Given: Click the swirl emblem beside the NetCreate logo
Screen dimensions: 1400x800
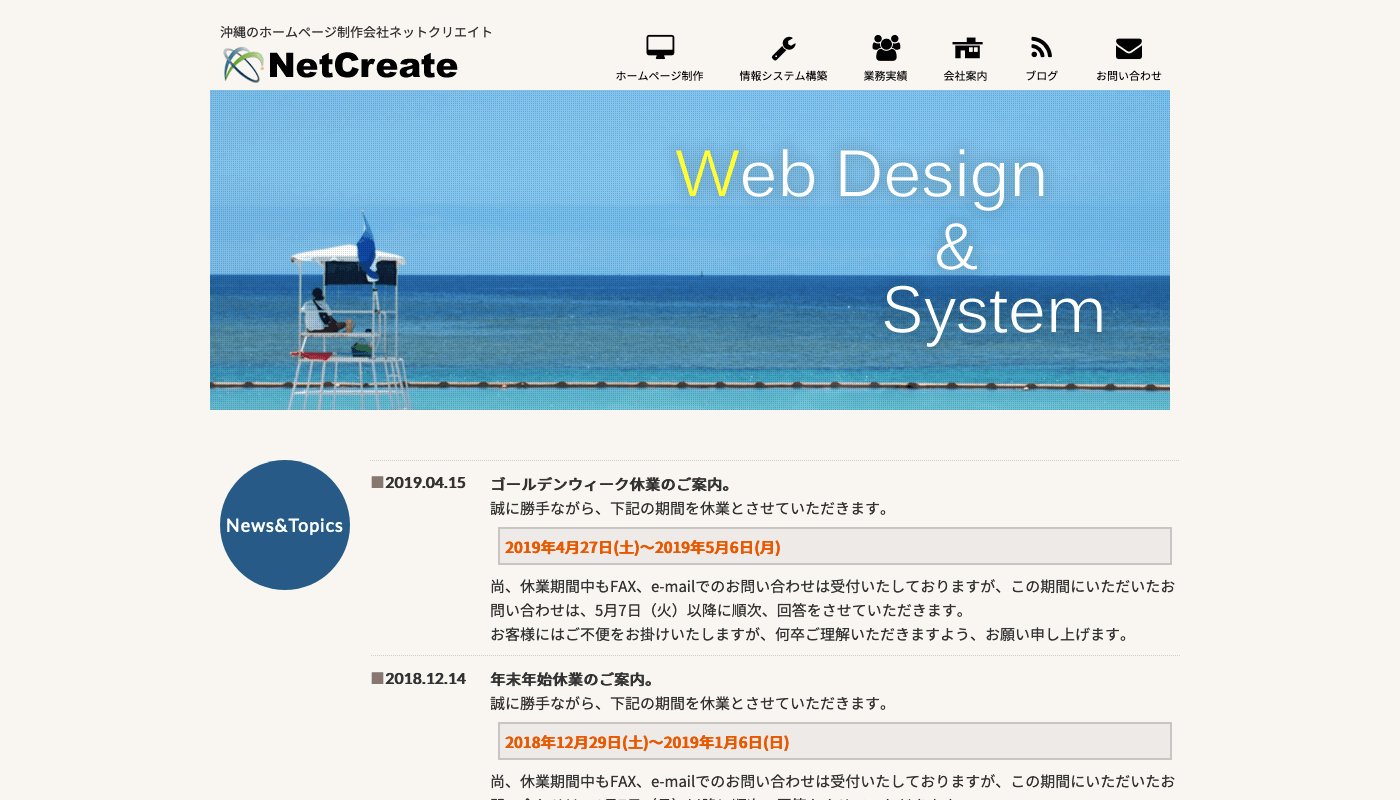Looking at the screenshot, I should click(243, 65).
